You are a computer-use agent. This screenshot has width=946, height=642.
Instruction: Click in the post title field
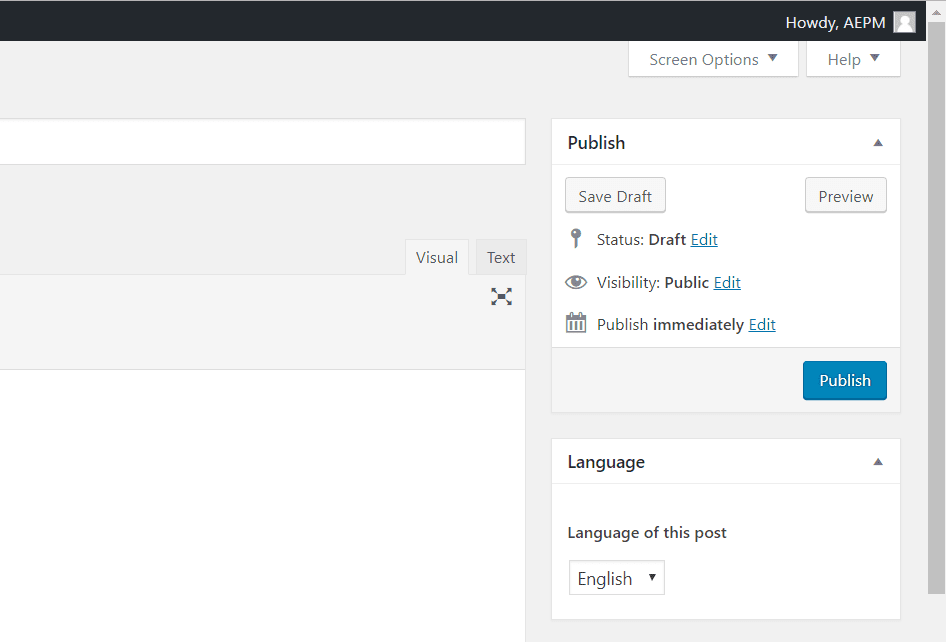point(262,142)
